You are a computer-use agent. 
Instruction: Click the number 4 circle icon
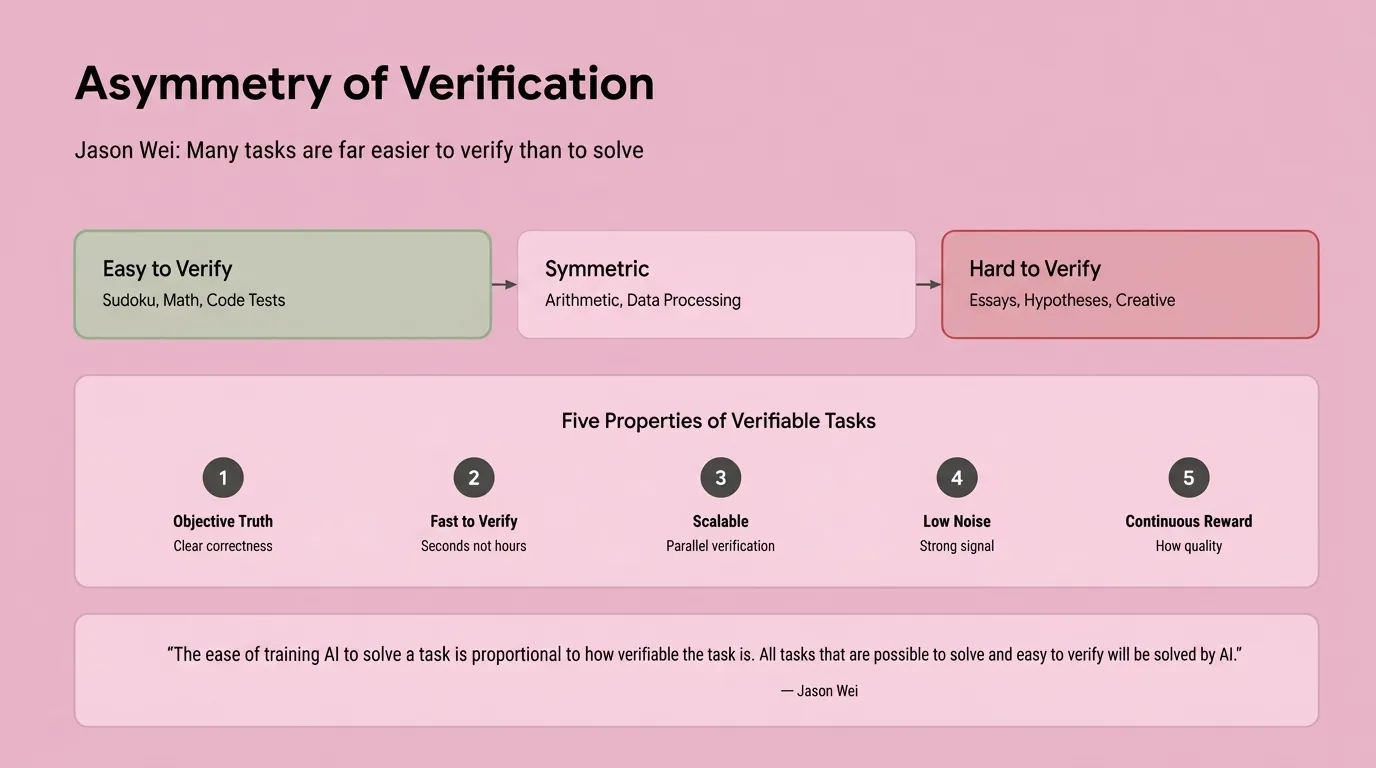coord(957,478)
